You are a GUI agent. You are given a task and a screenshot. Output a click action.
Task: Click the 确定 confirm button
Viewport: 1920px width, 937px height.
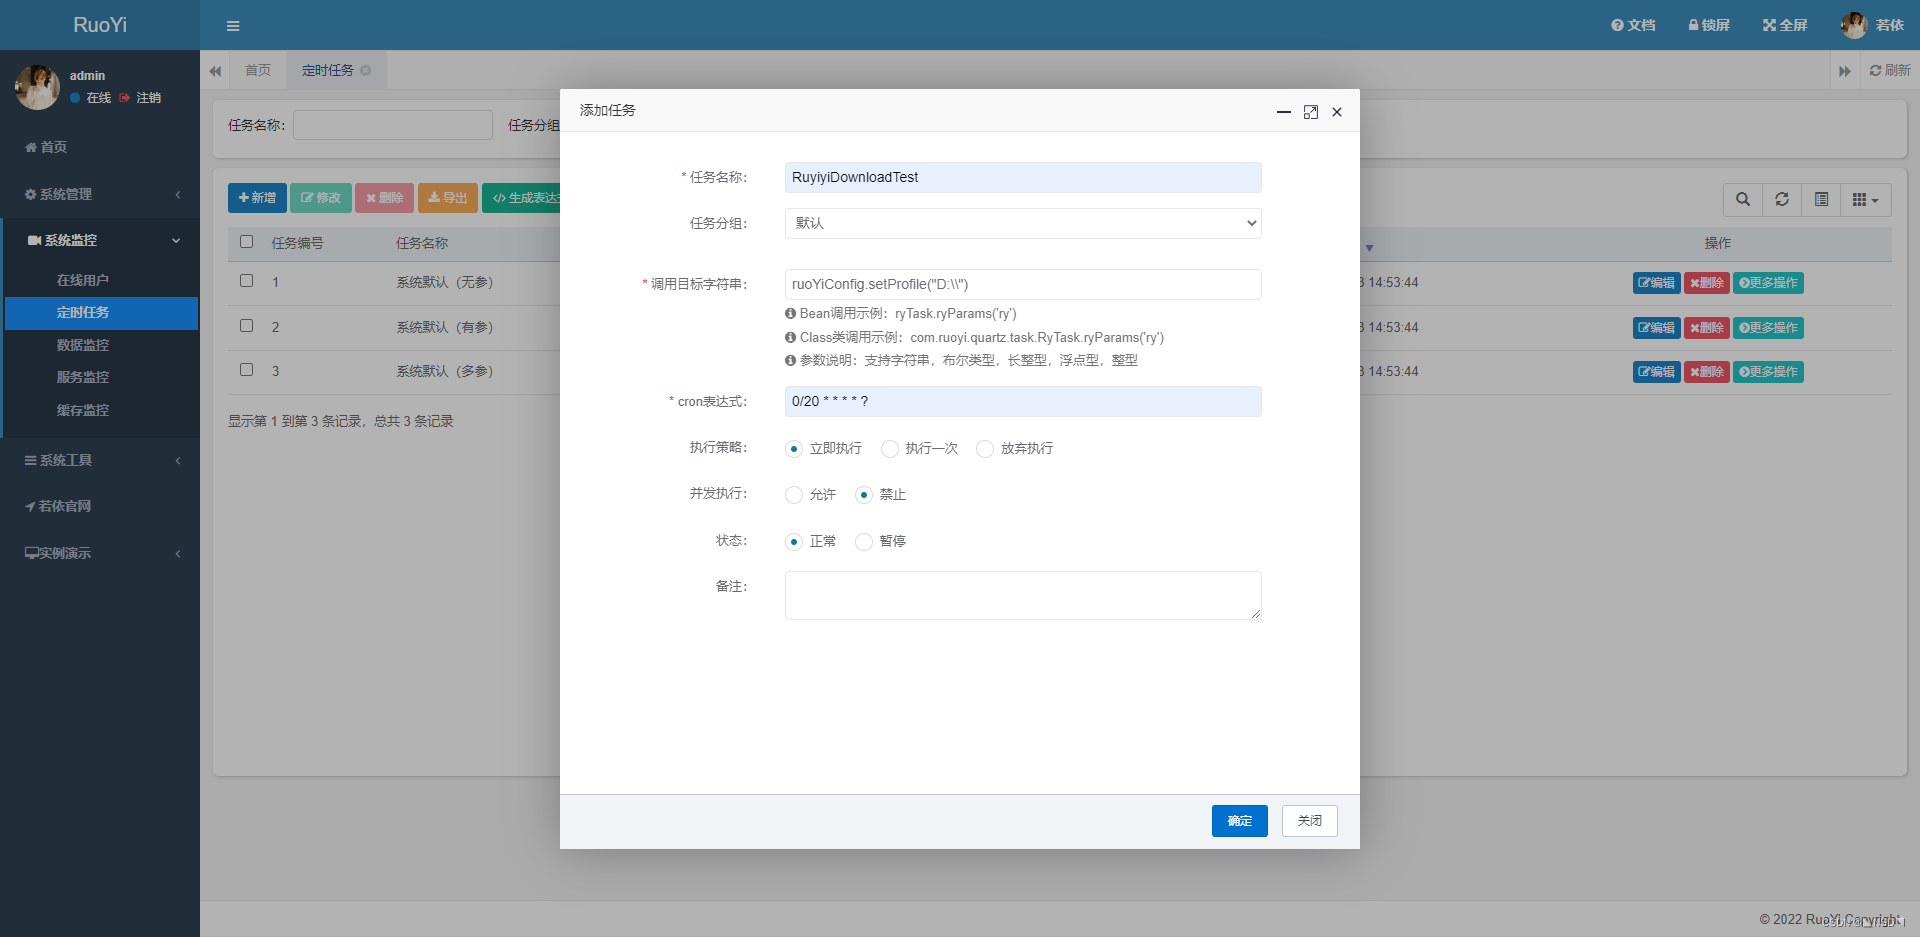coord(1239,821)
